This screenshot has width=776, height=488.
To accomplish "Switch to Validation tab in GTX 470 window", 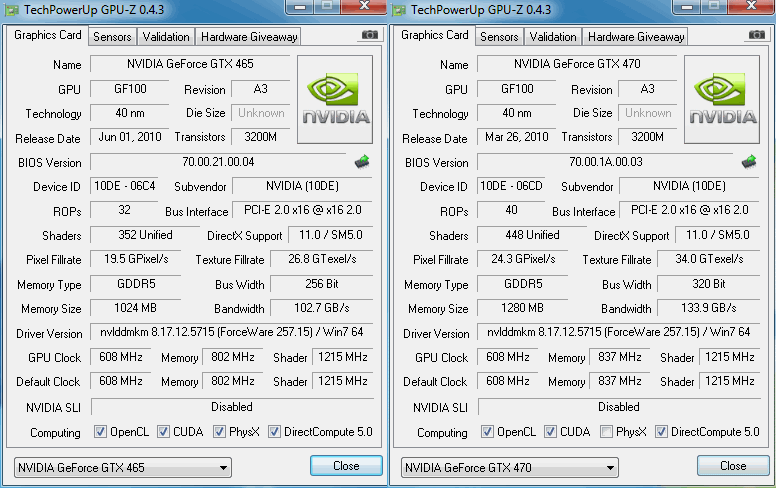I will coord(553,37).
